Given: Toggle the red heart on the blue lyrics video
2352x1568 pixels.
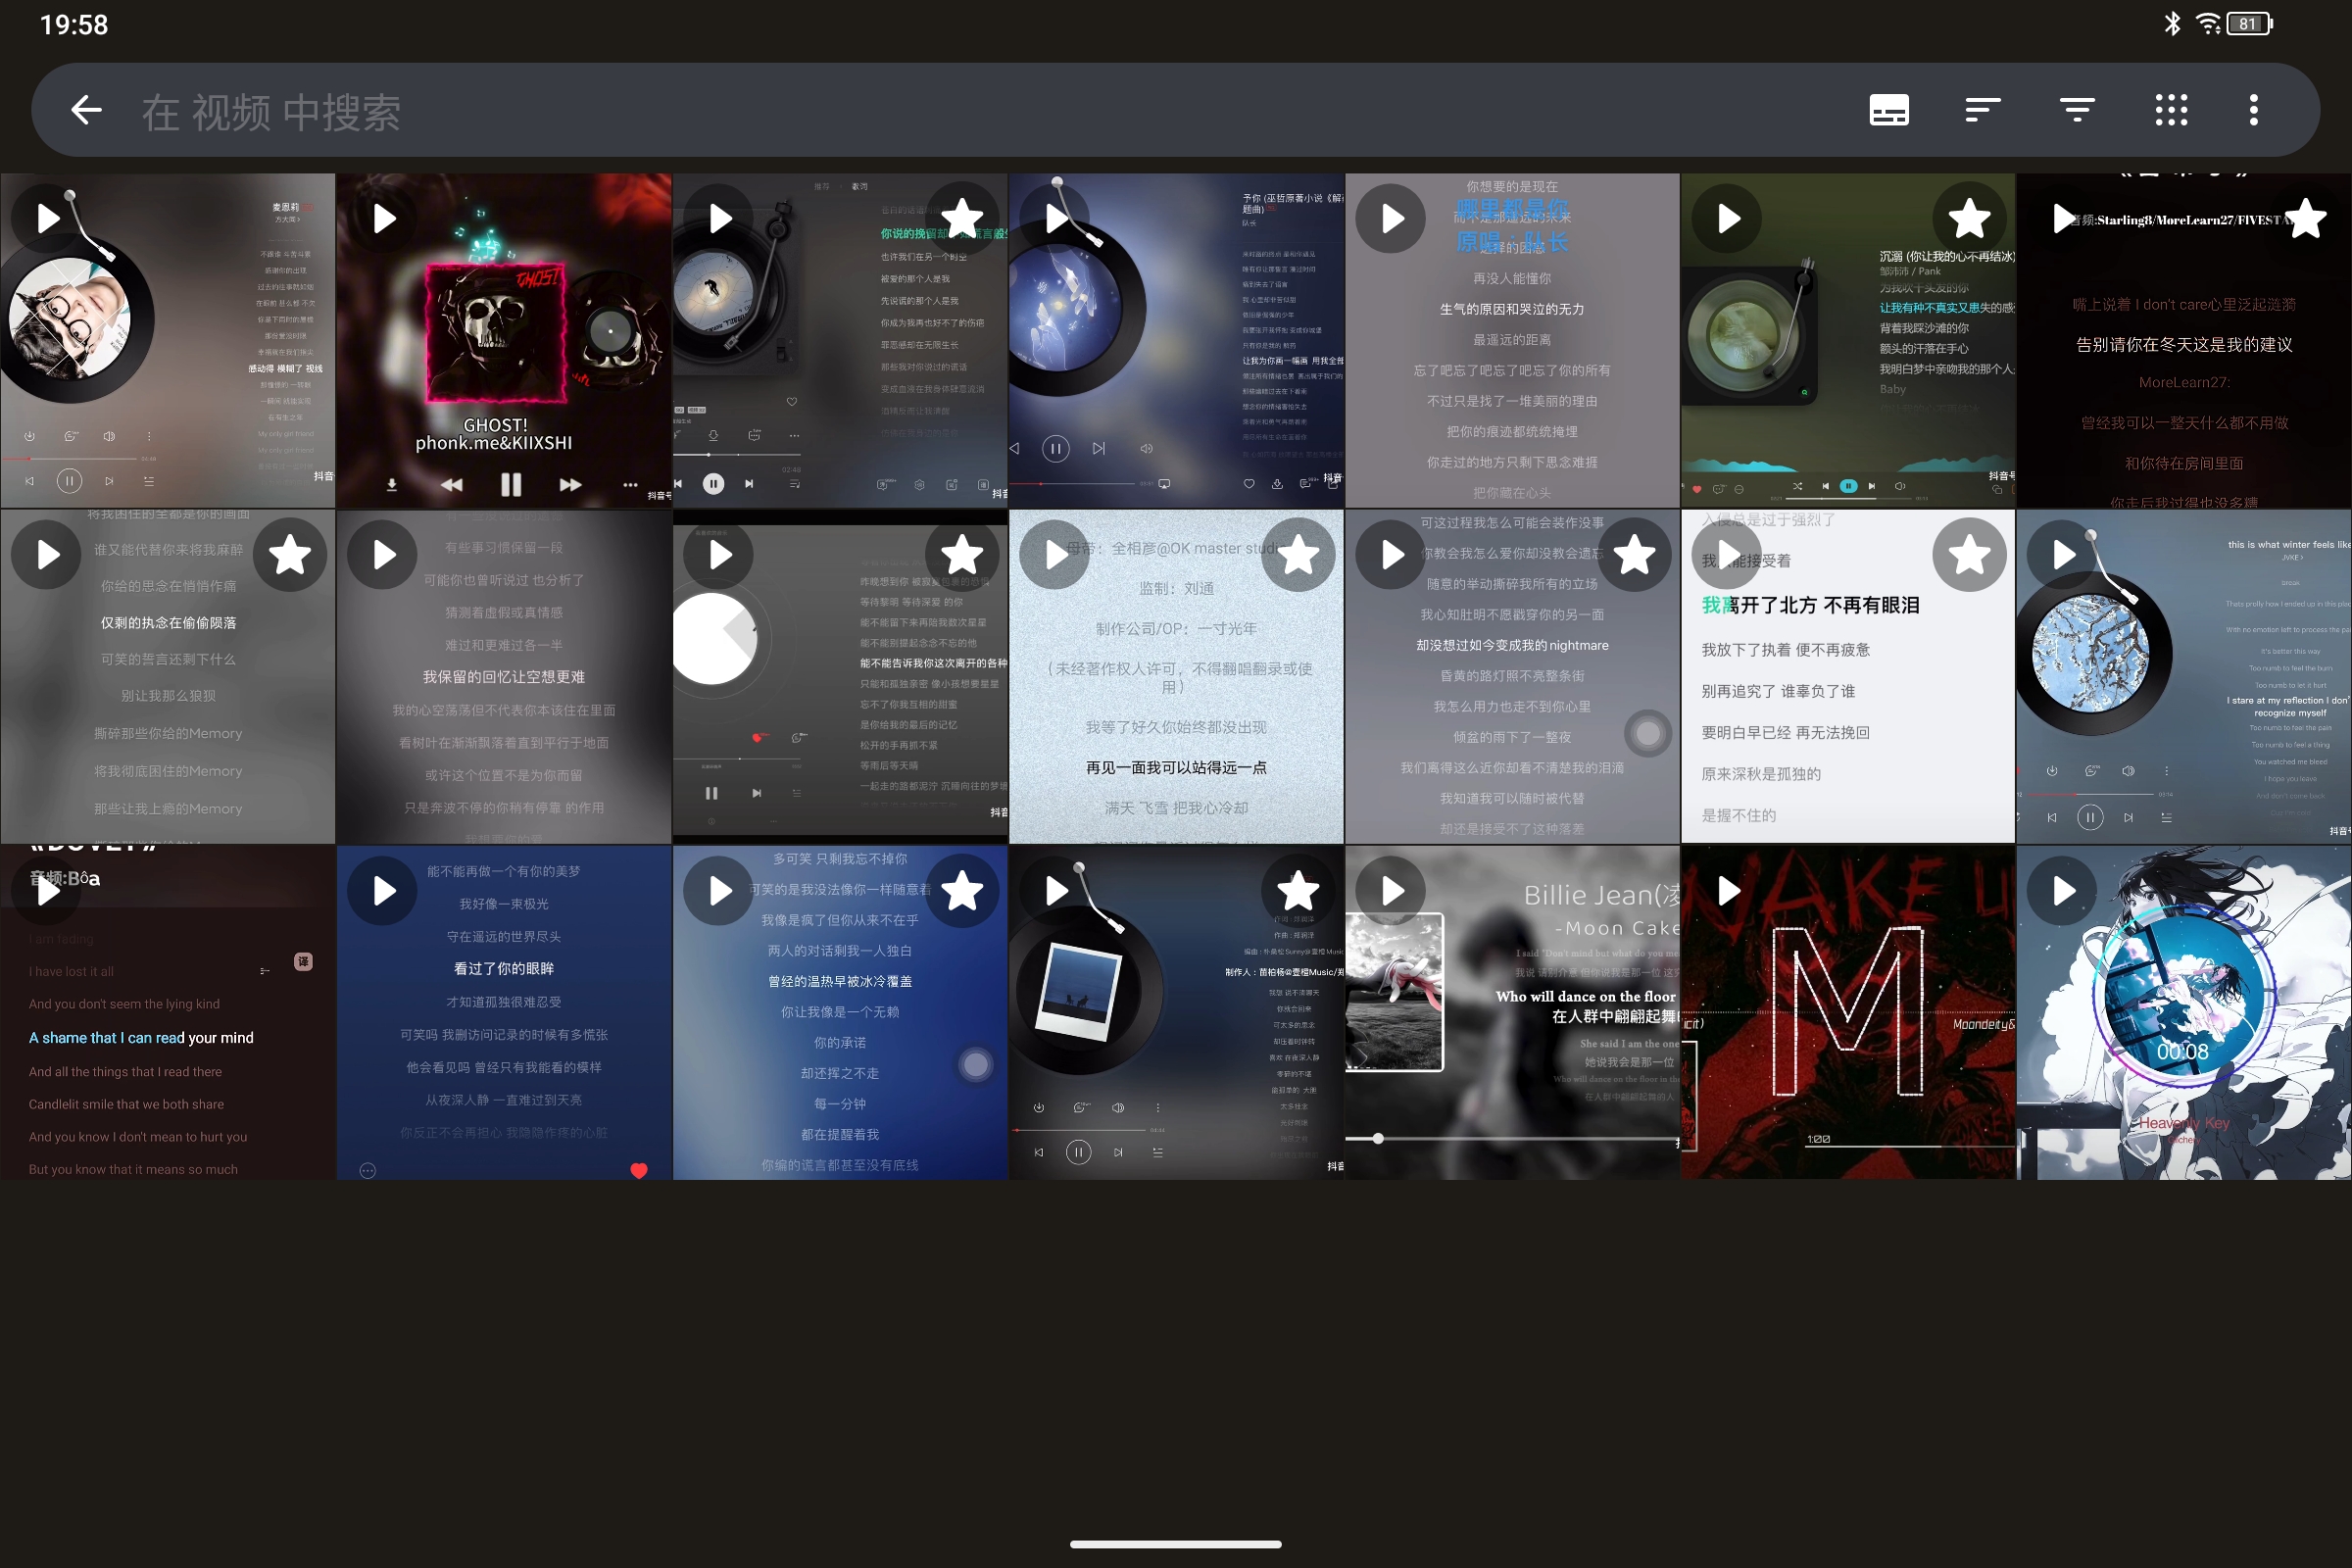Looking at the screenshot, I should (639, 1170).
